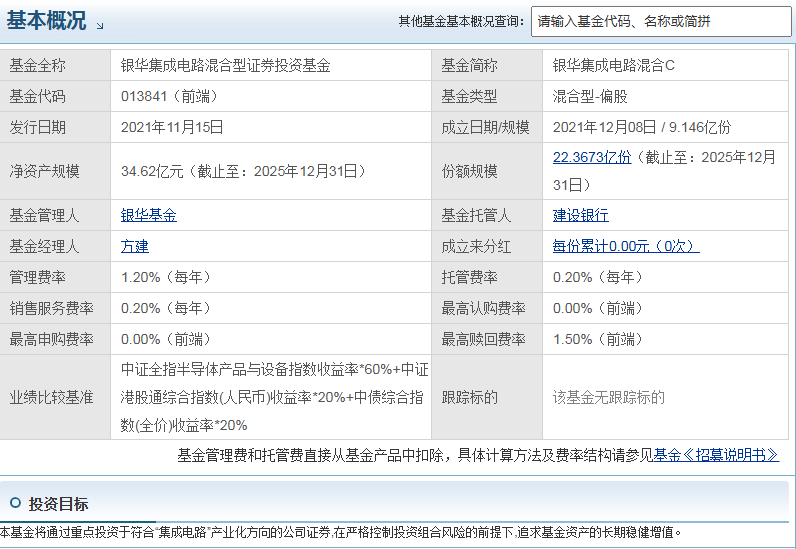Select max subscription fee 0.00%（前端） beside 最高认购费率

599,308
